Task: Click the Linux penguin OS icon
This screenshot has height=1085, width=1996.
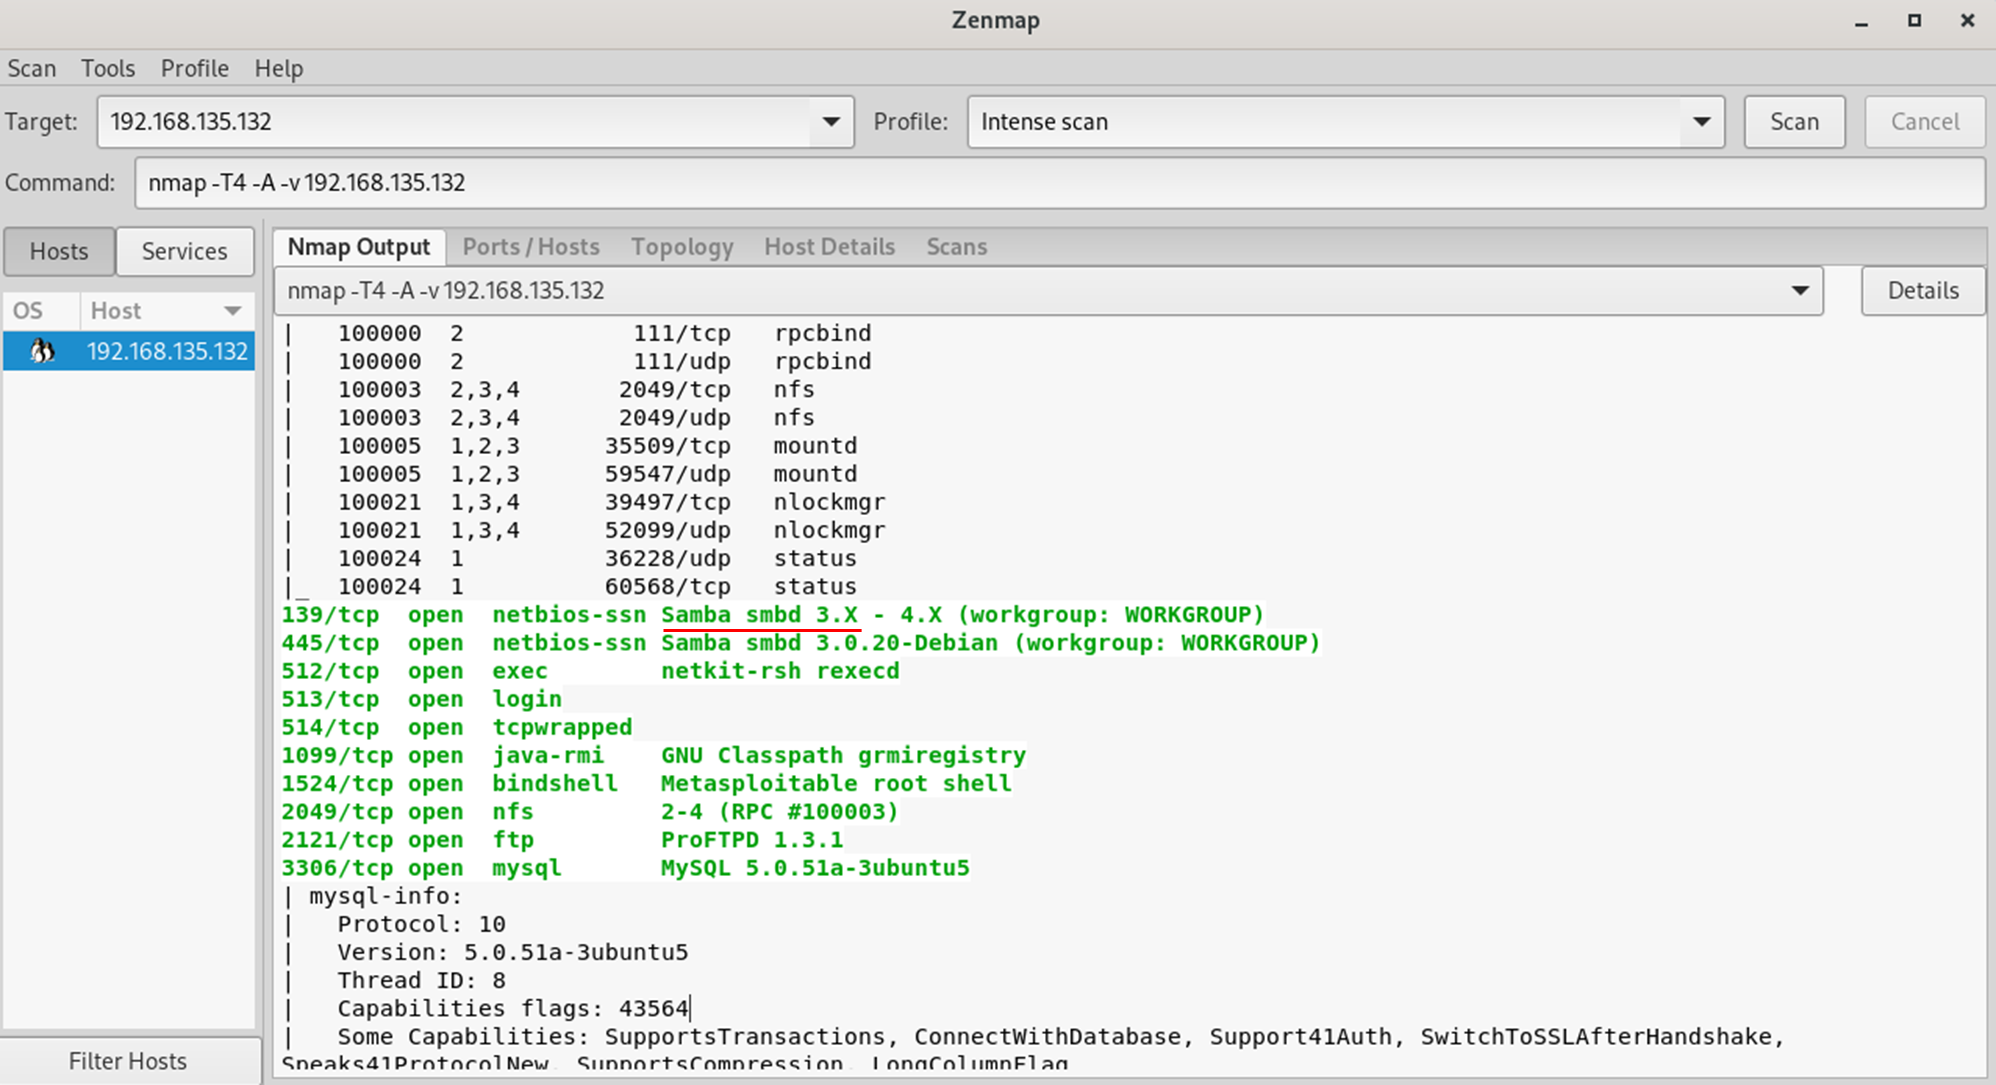Action: coord(41,351)
